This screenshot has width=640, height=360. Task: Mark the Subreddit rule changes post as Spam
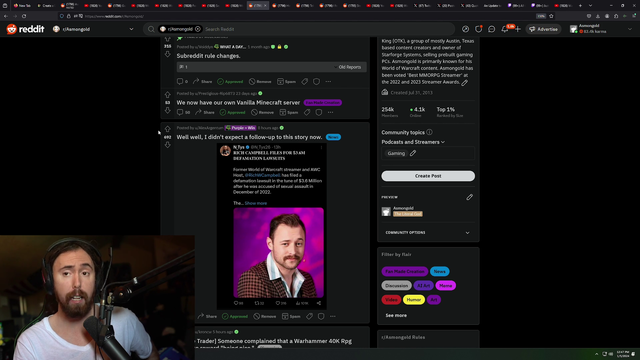click(287, 82)
